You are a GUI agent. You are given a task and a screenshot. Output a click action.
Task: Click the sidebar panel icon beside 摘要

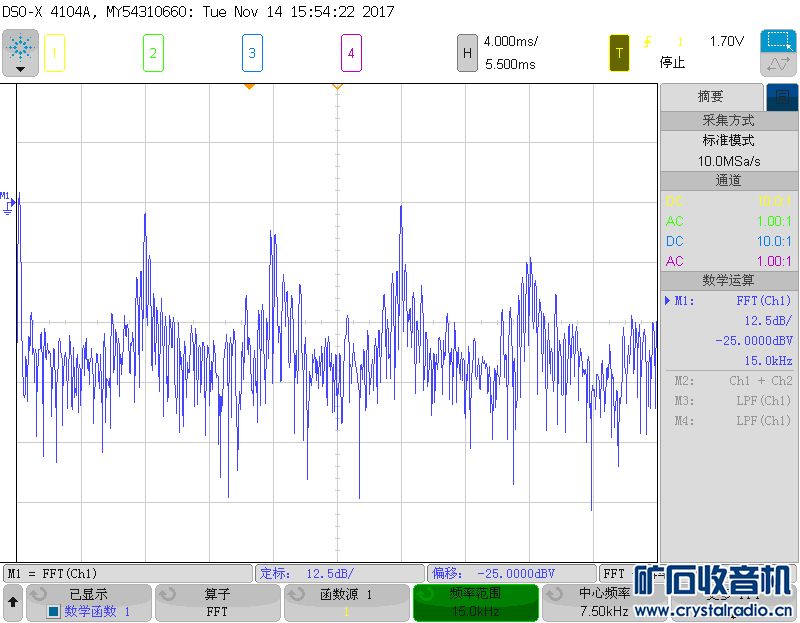point(782,96)
